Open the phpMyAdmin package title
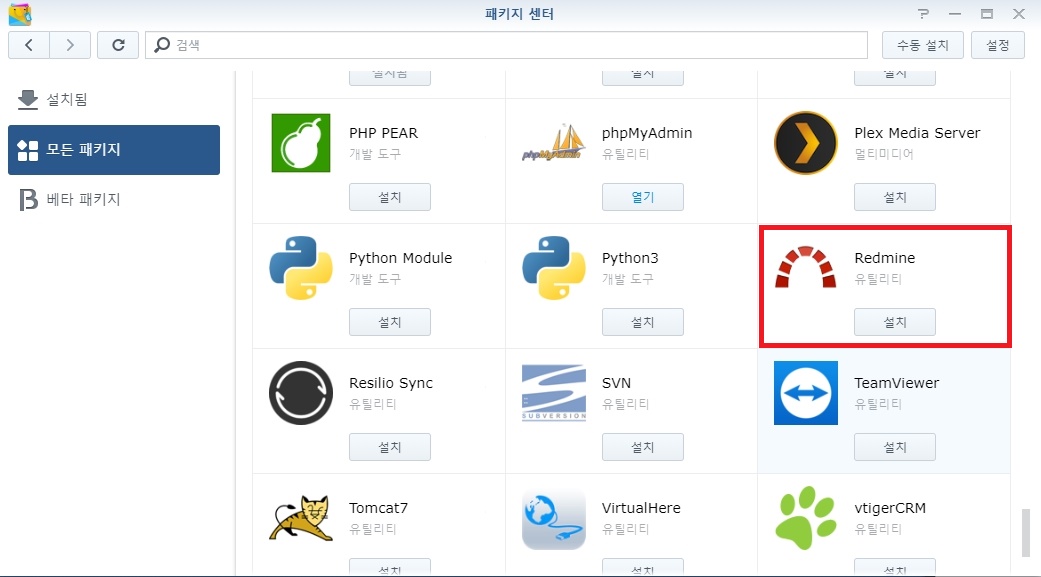The width and height of the screenshot is (1041, 577). [x=647, y=133]
